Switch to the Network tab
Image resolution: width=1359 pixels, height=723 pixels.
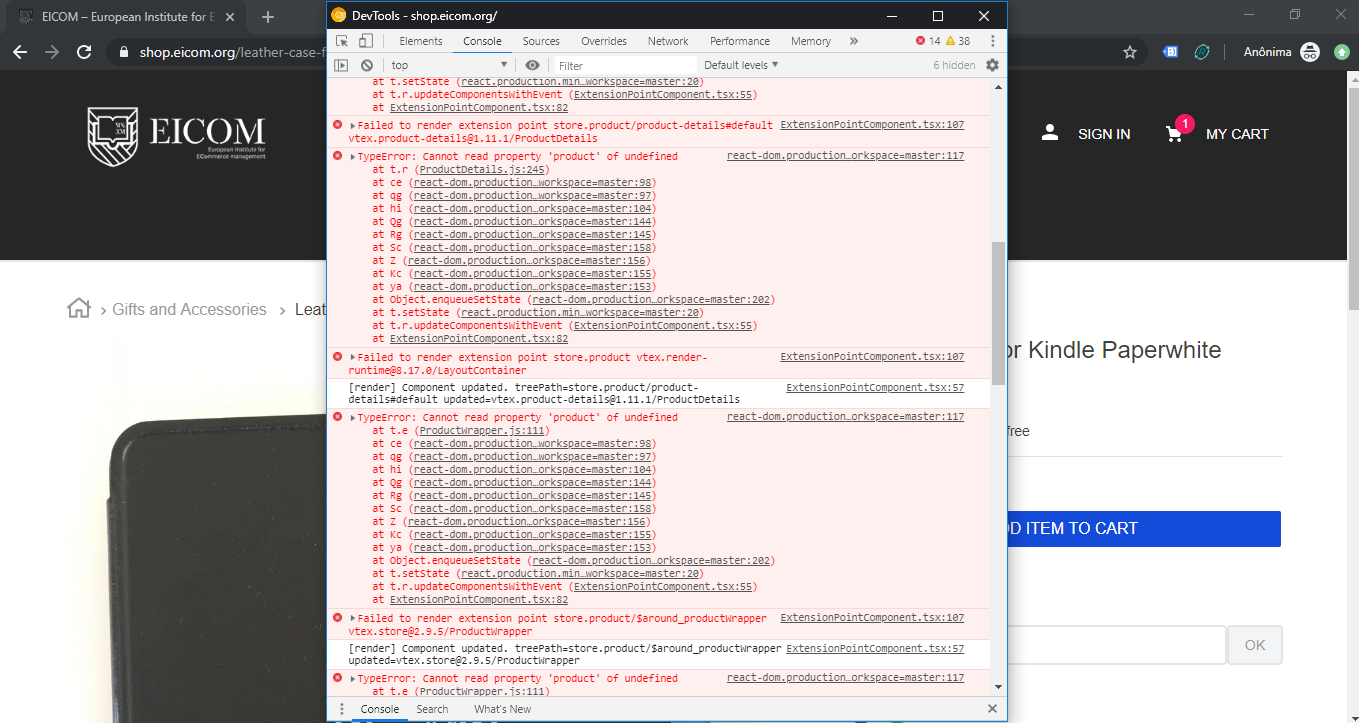[667, 41]
